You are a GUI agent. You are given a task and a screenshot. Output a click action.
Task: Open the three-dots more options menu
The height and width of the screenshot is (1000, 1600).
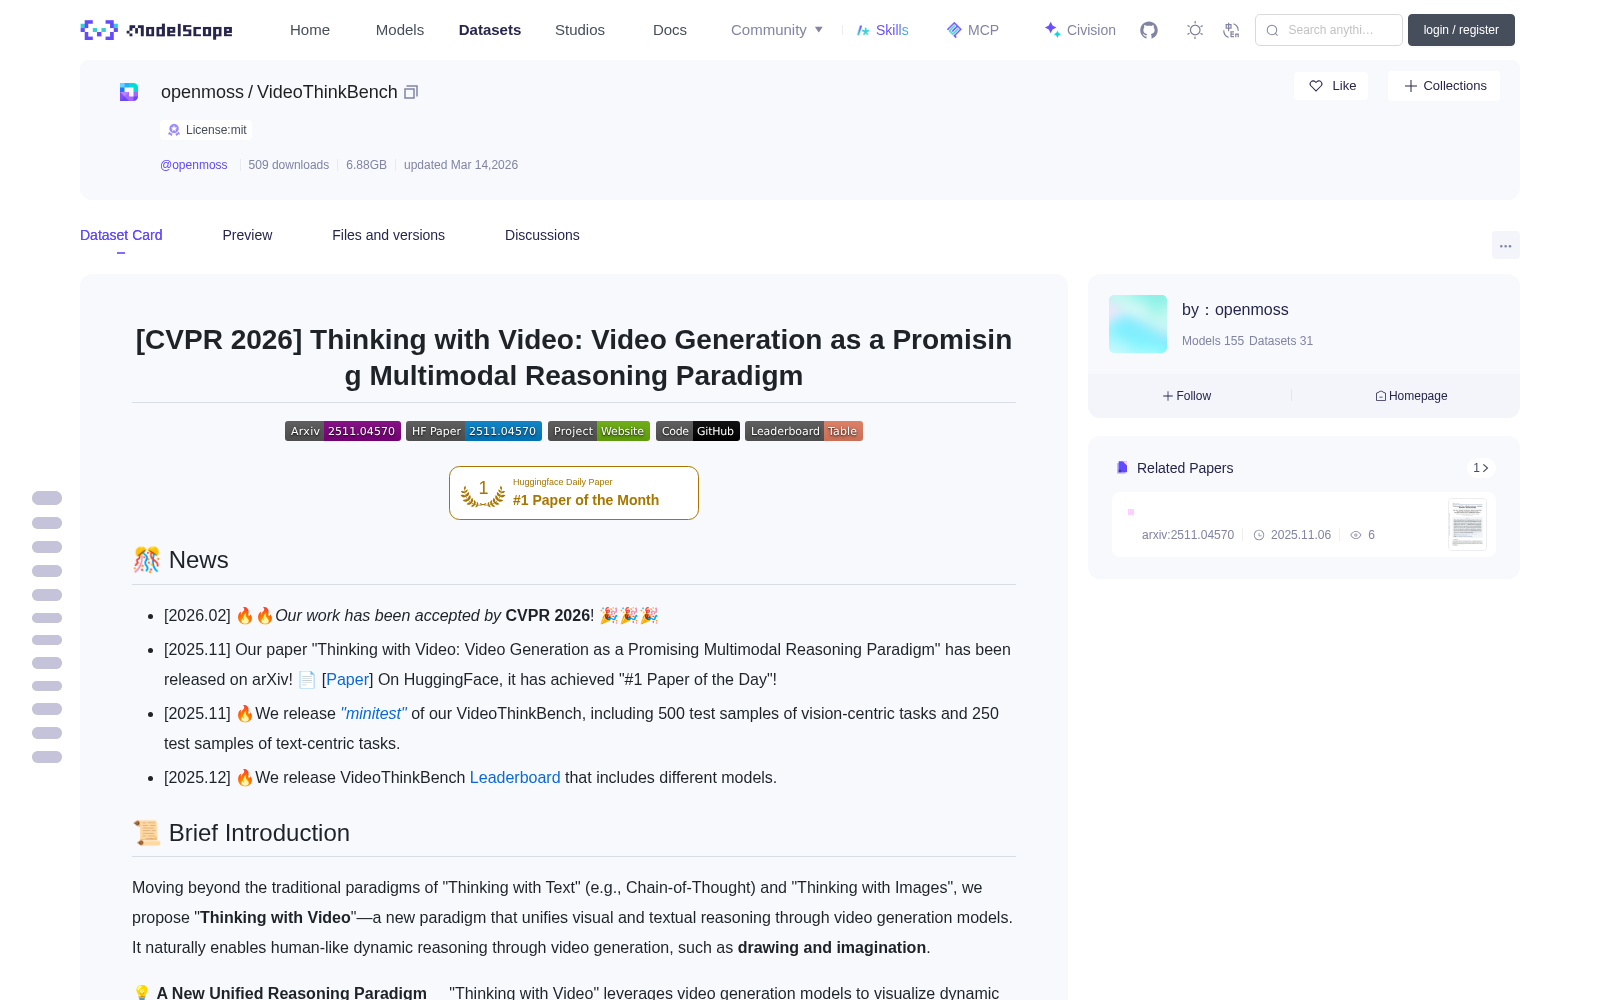click(1505, 245)
